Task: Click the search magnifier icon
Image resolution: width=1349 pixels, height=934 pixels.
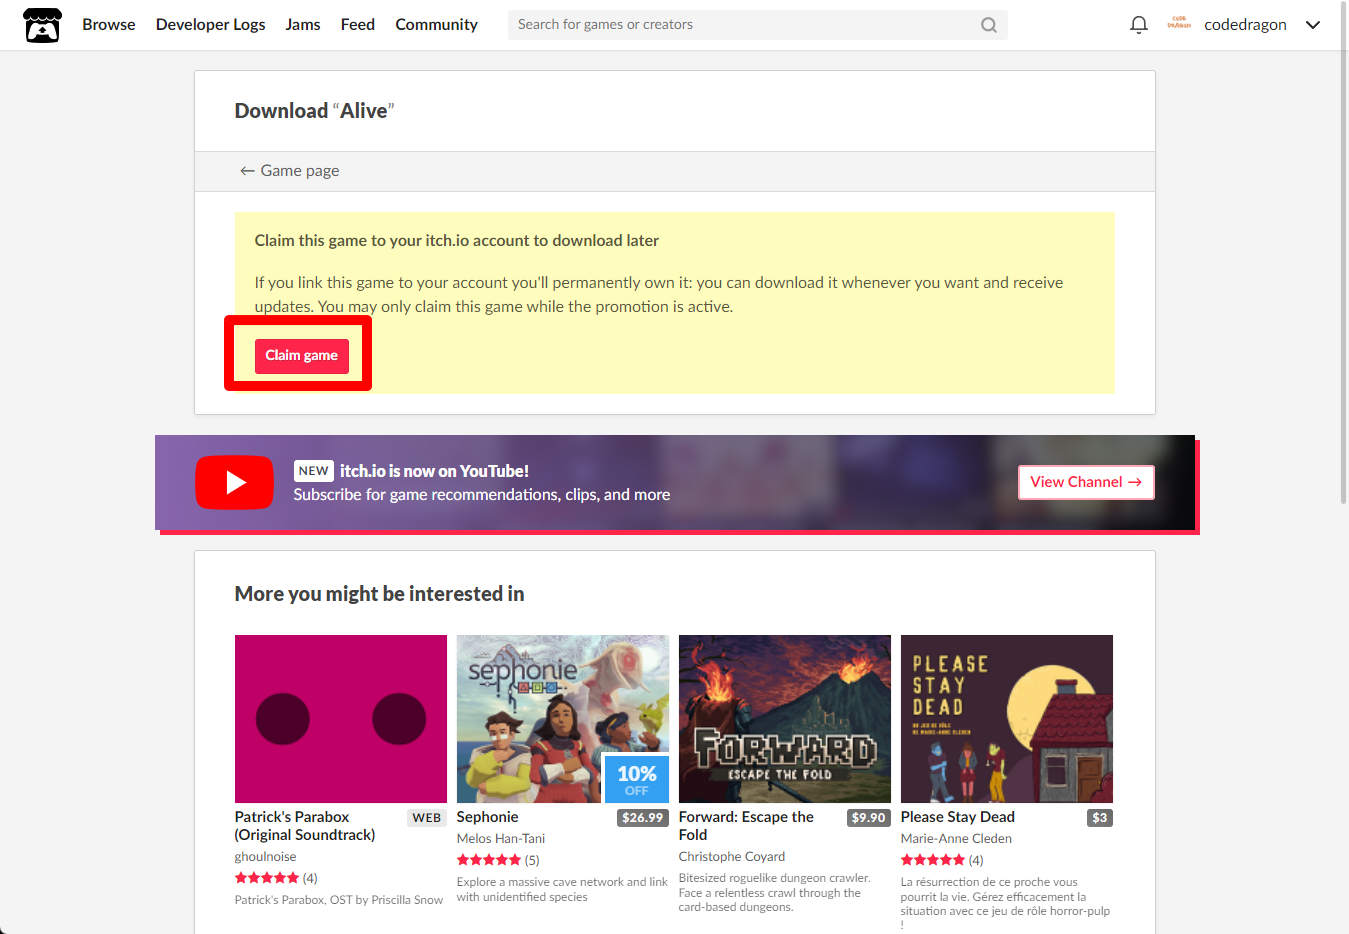Action: [x=988, y=25]
